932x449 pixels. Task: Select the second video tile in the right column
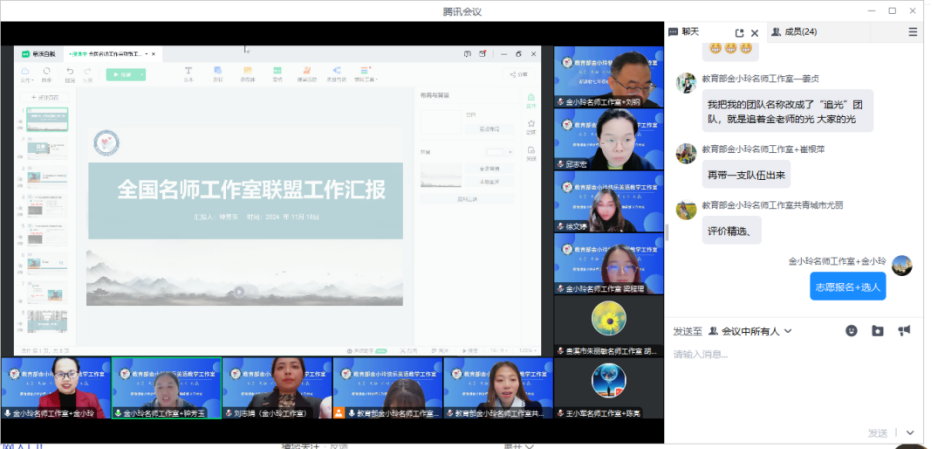(609, 139)
